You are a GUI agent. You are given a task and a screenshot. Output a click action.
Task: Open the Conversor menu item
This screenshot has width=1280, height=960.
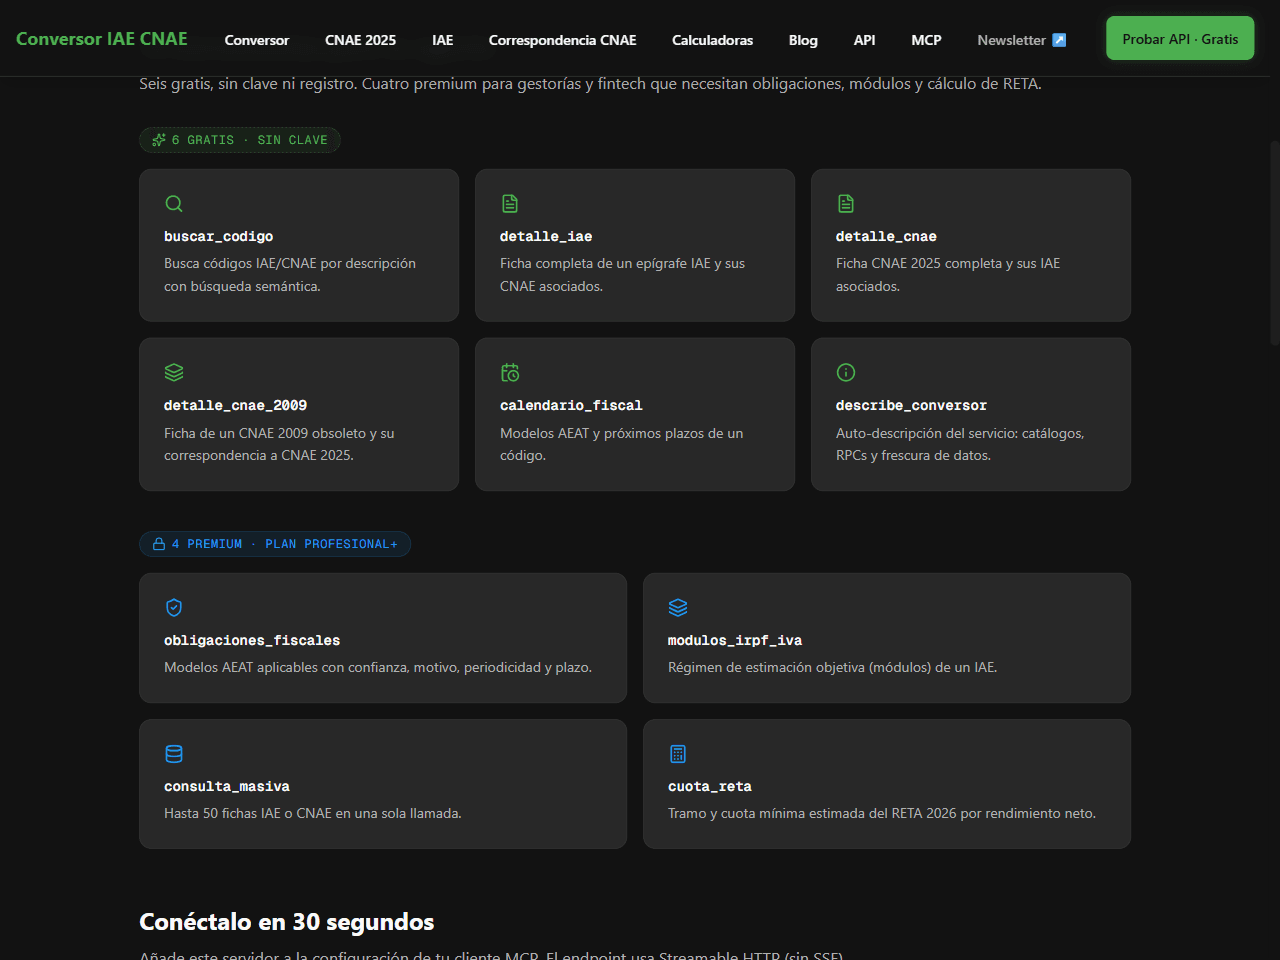click(x=257, y=40)
